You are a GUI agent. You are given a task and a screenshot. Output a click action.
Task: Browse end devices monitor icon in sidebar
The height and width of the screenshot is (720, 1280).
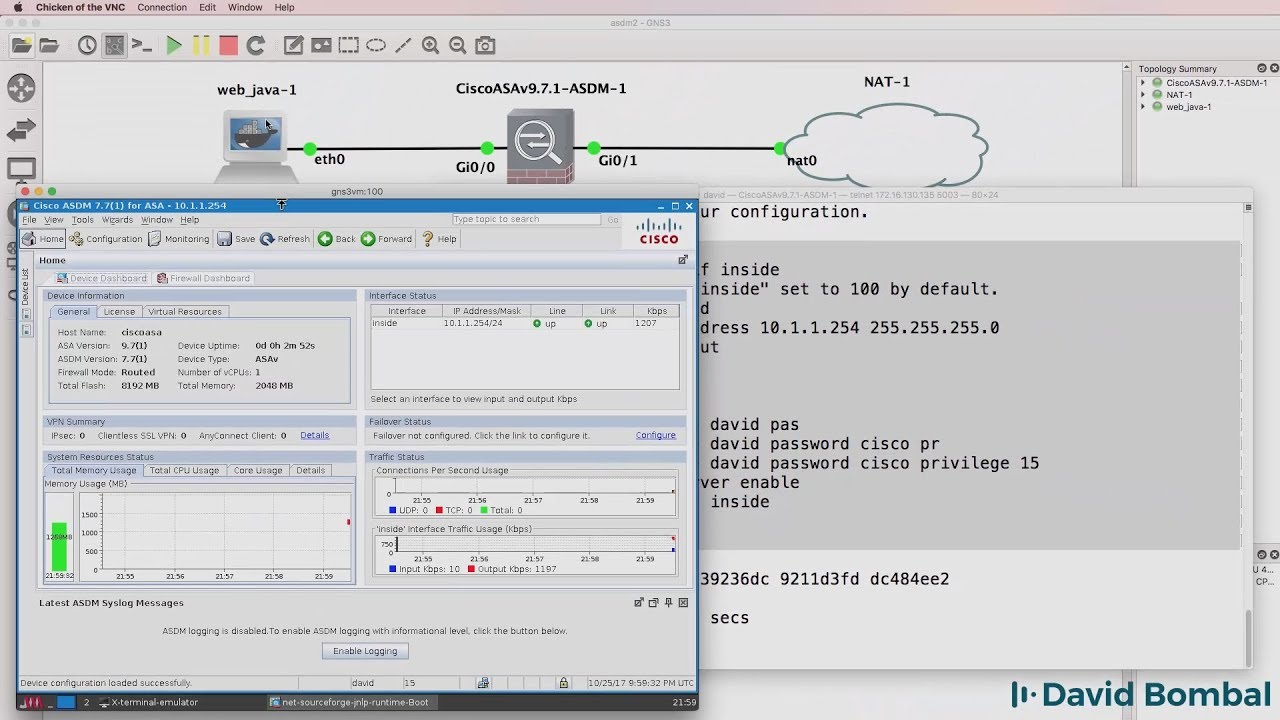[21, 168]
